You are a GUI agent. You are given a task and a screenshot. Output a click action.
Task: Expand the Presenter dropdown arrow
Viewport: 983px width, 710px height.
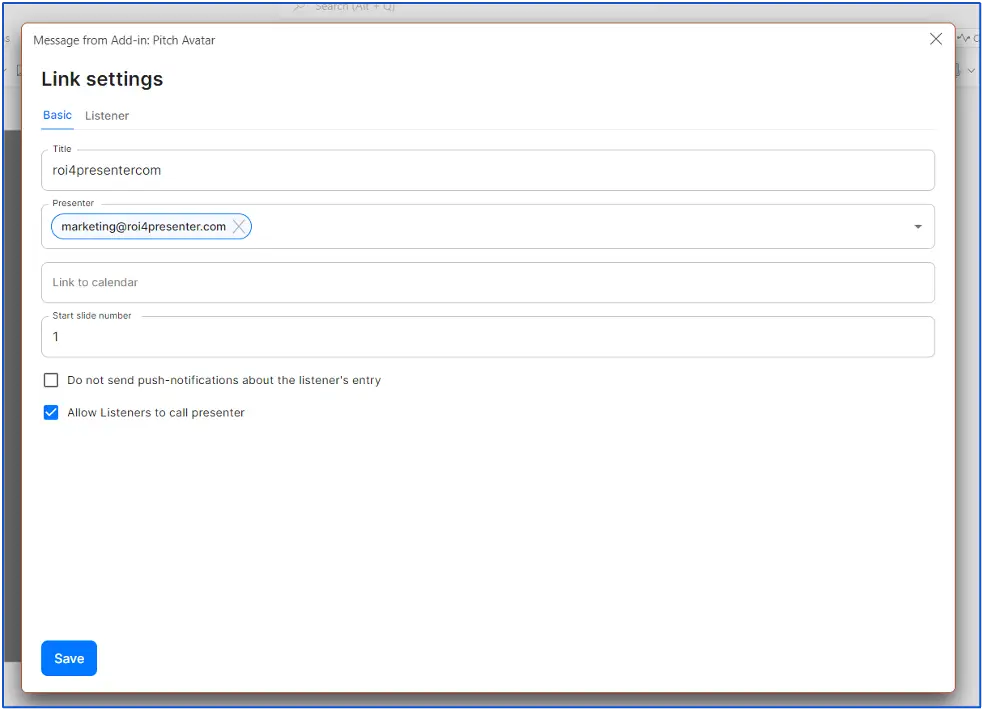917,227
